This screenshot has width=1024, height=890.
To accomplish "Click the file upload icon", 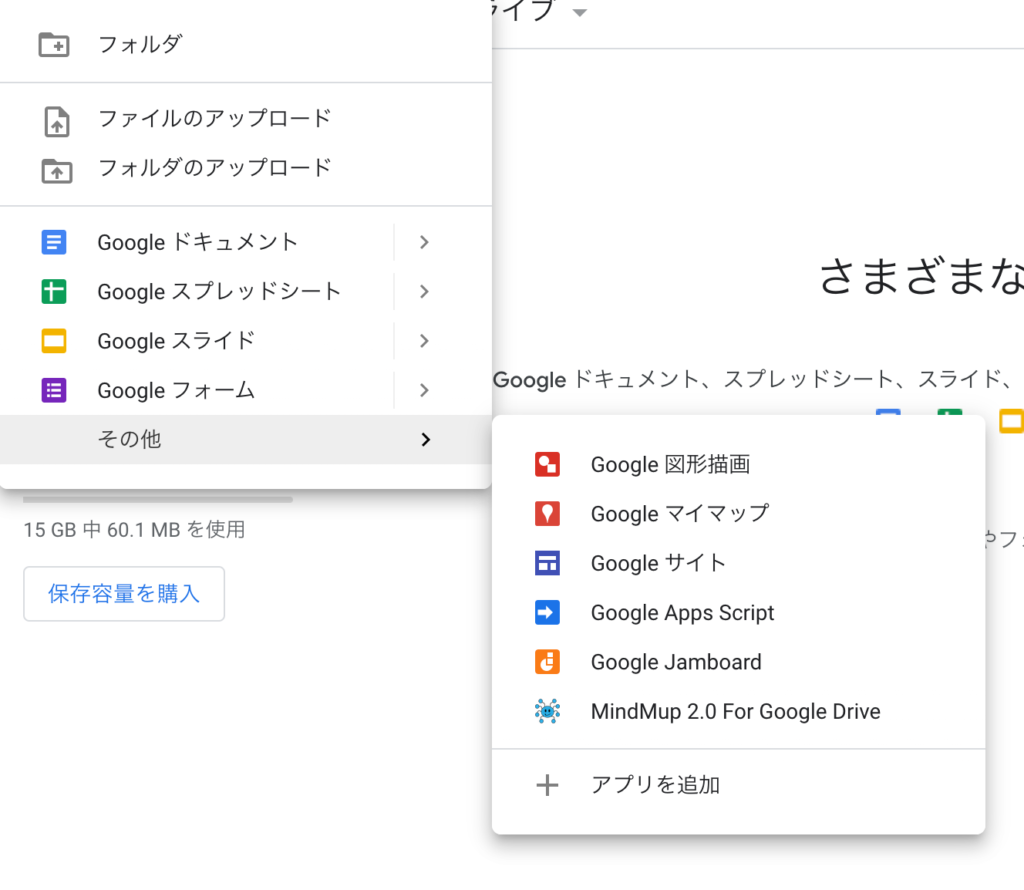I will 57,121.
